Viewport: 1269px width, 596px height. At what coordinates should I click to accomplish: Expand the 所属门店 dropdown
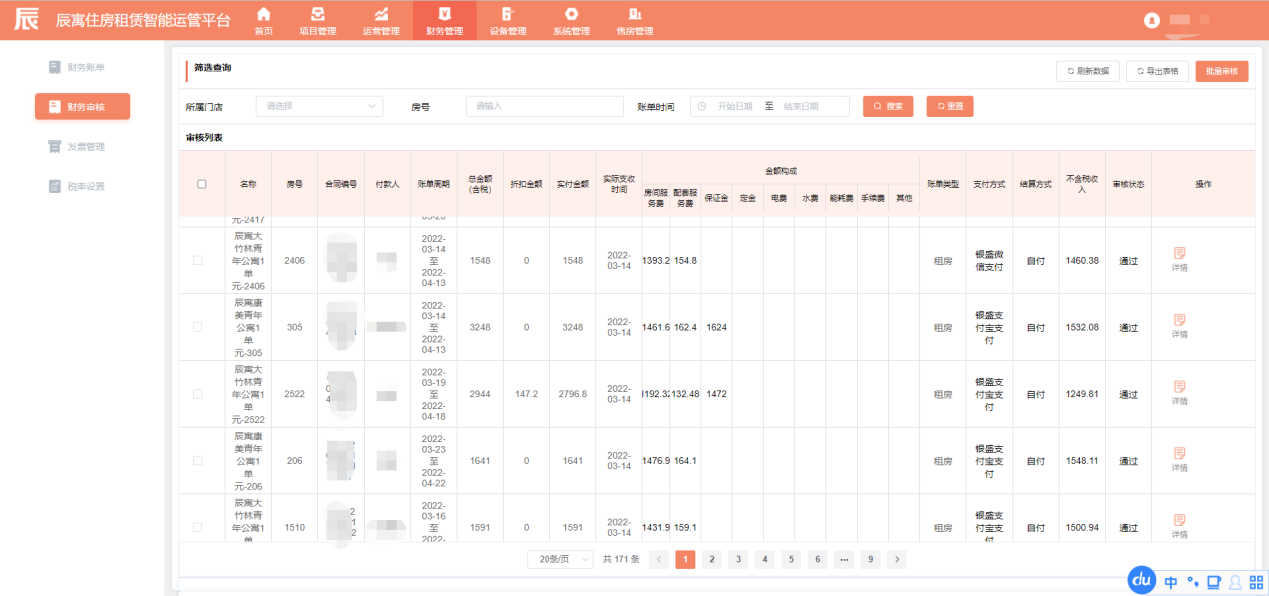coord(319,106)
